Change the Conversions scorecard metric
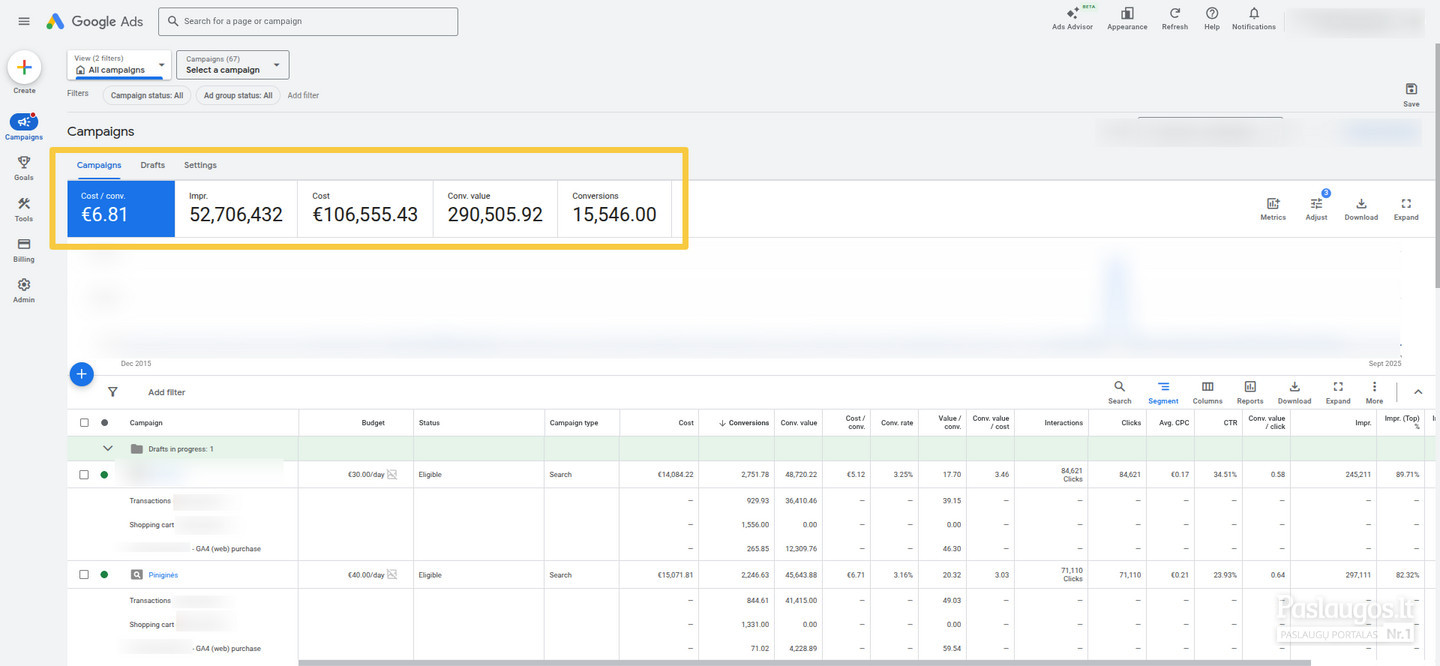The image size is (1440, 666). tap(614, 209)
